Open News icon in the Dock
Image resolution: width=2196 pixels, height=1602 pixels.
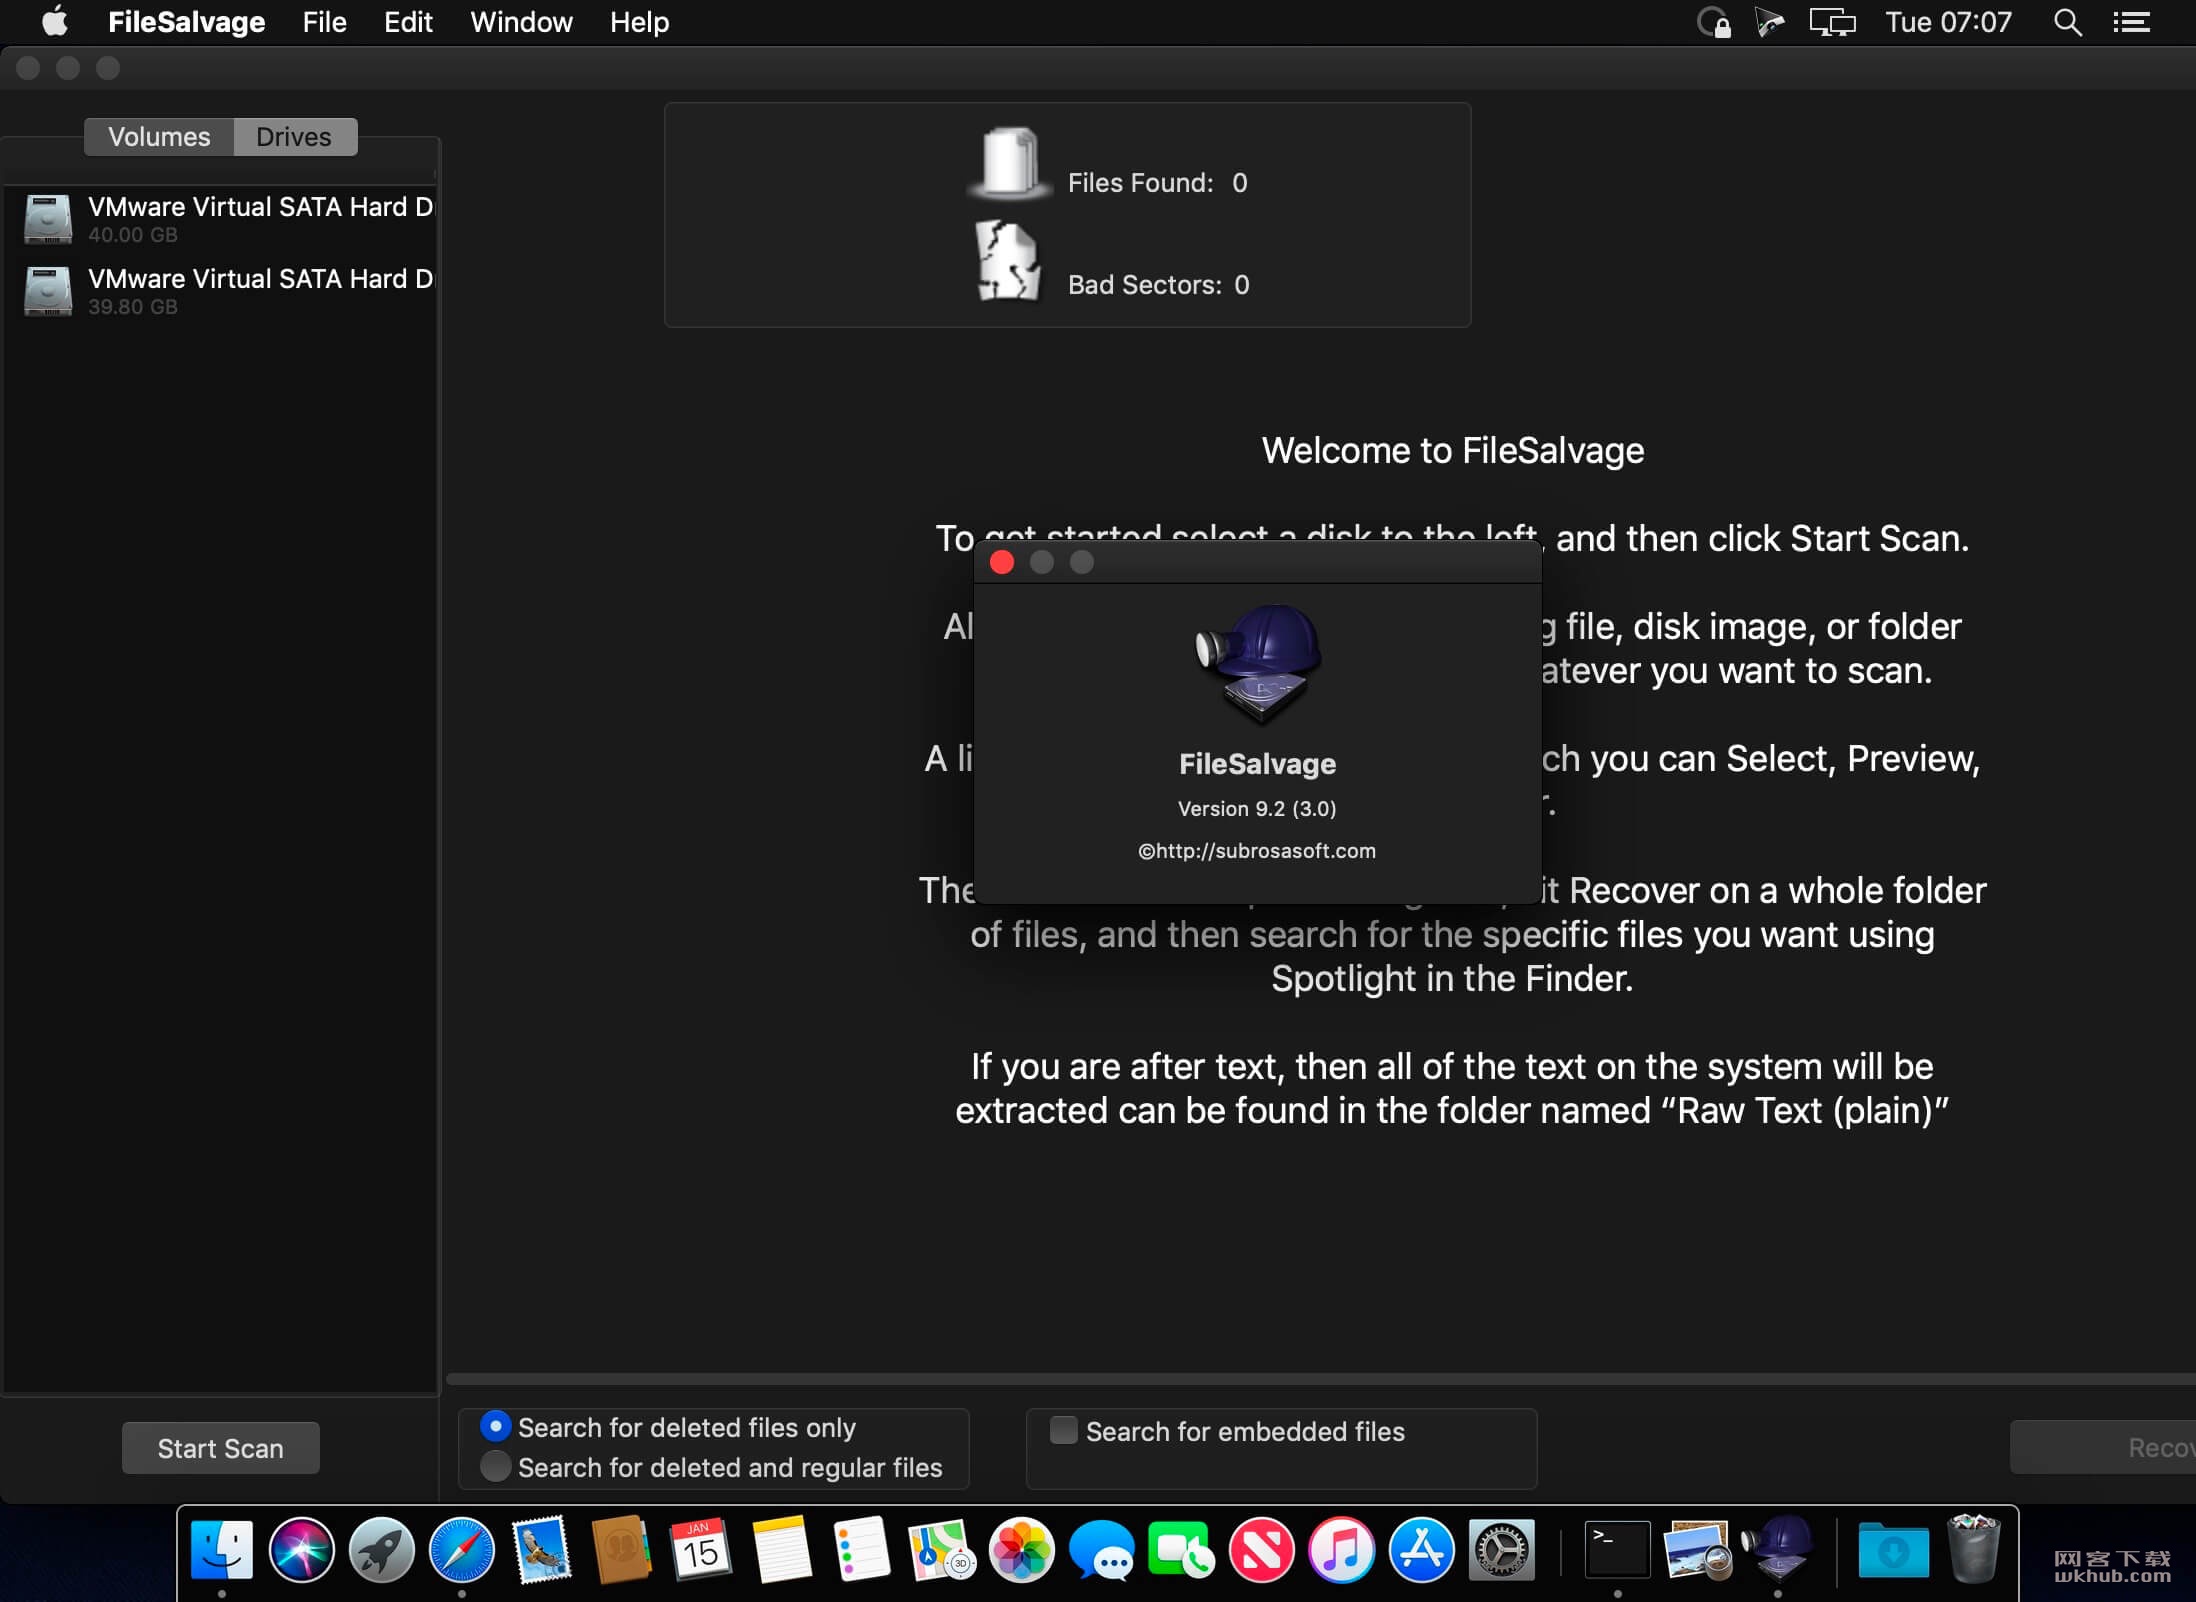pyautogui.click(x=1262, y=1550)
